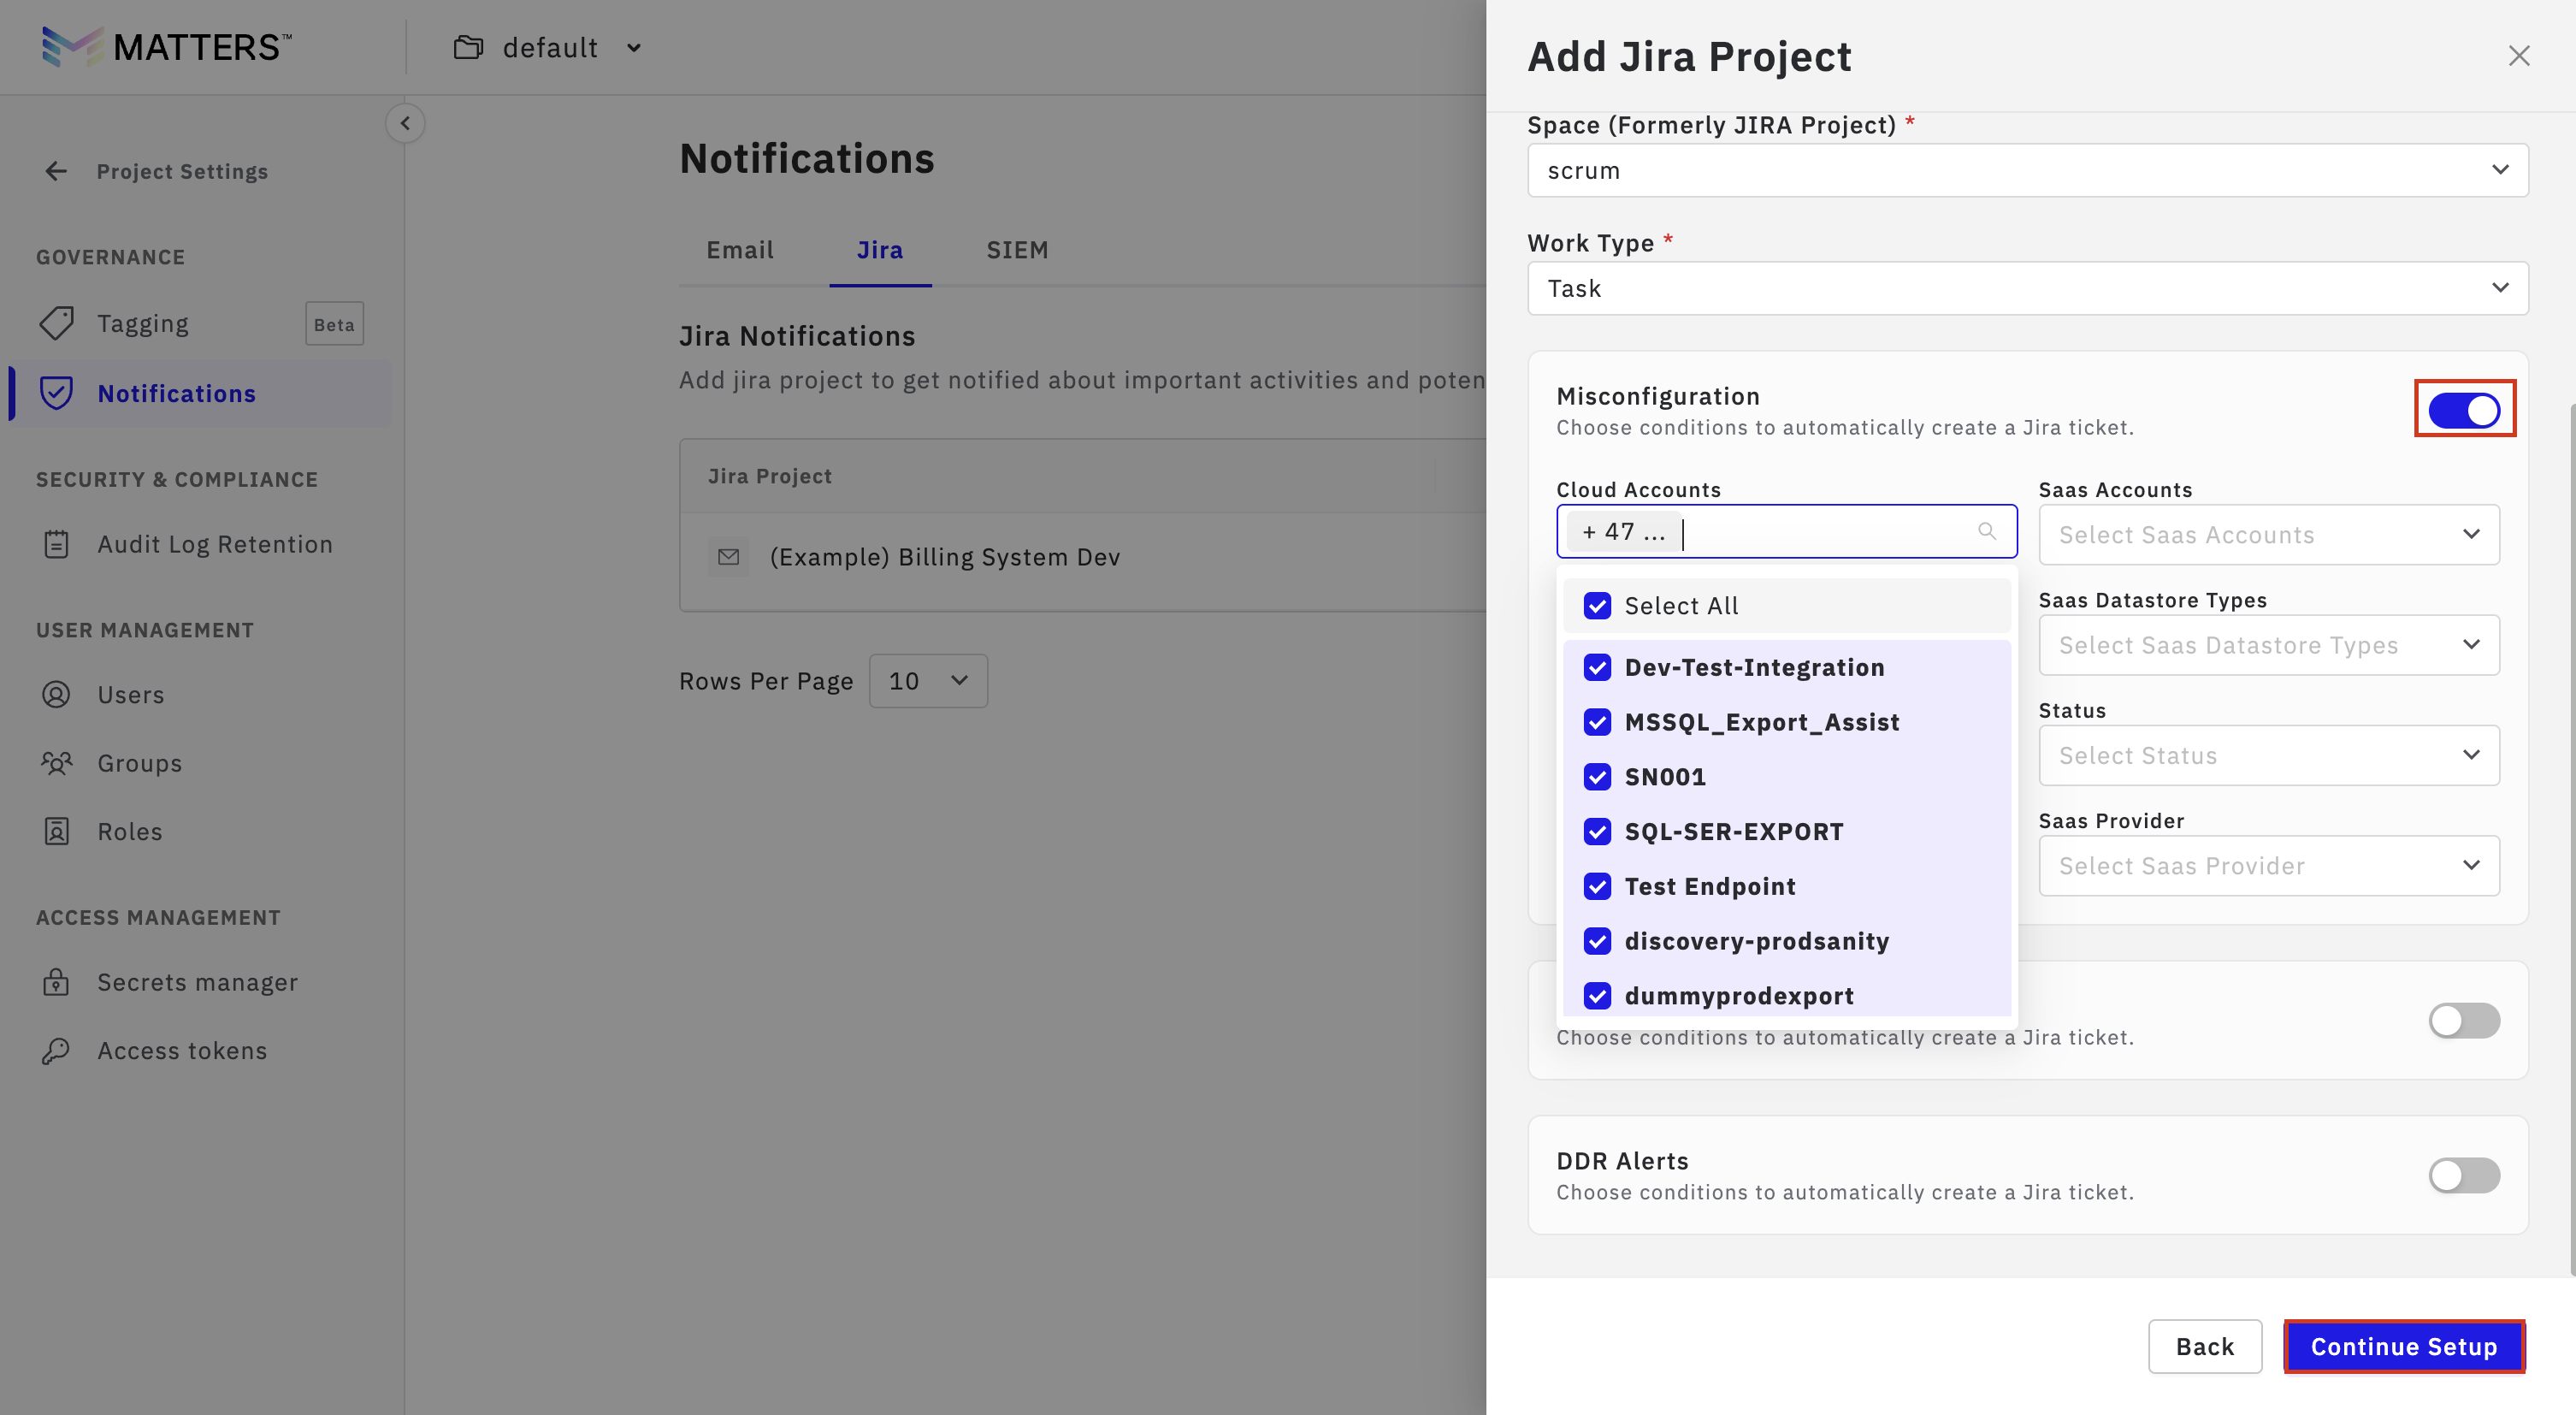Click the Back button
The image size is (2576, 1415).
2204,1347
